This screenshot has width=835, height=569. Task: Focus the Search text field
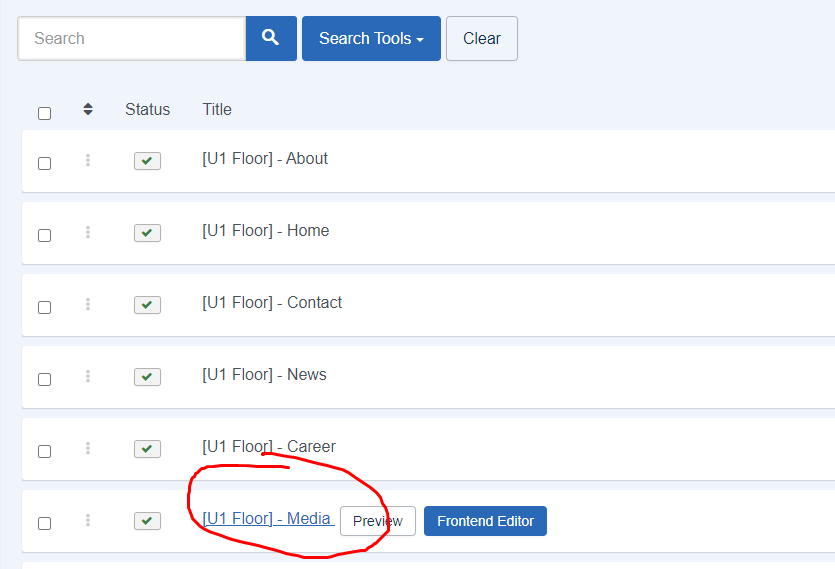tap(132, 38)
